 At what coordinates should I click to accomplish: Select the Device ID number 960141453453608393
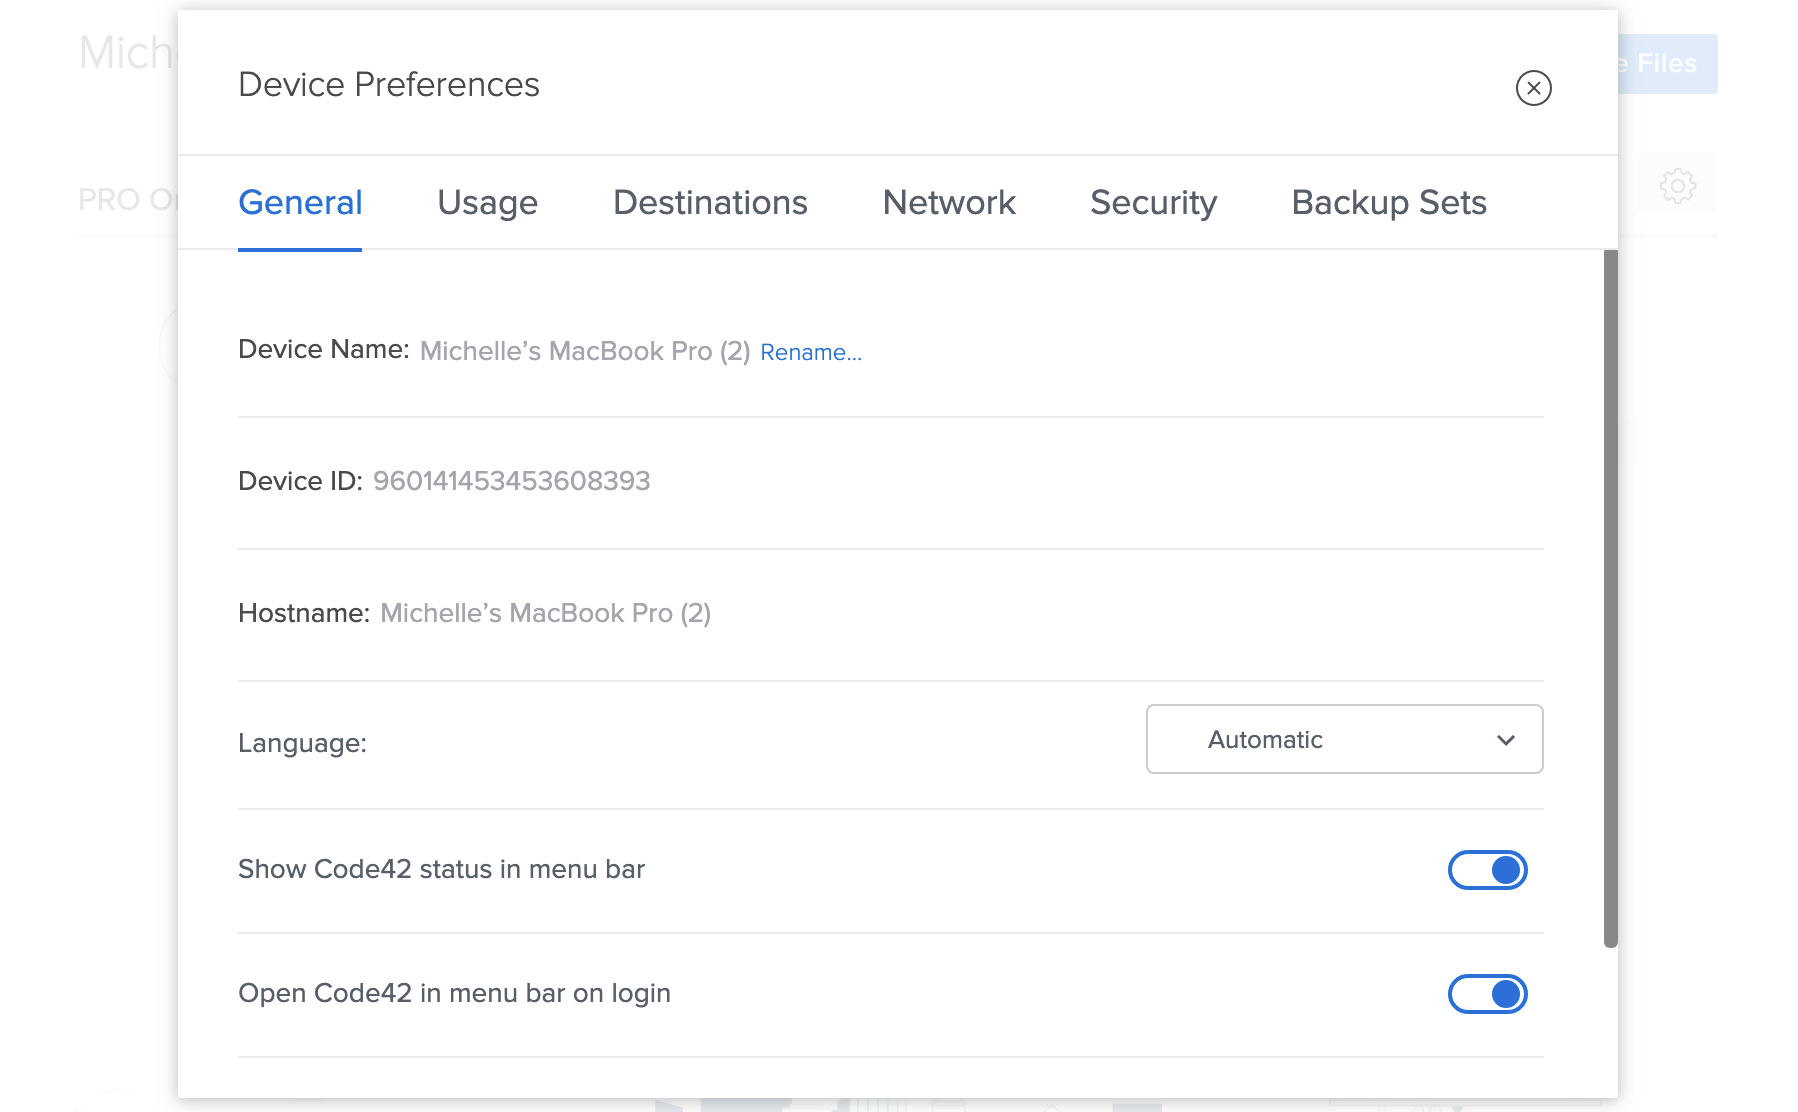tap(511, 481)
